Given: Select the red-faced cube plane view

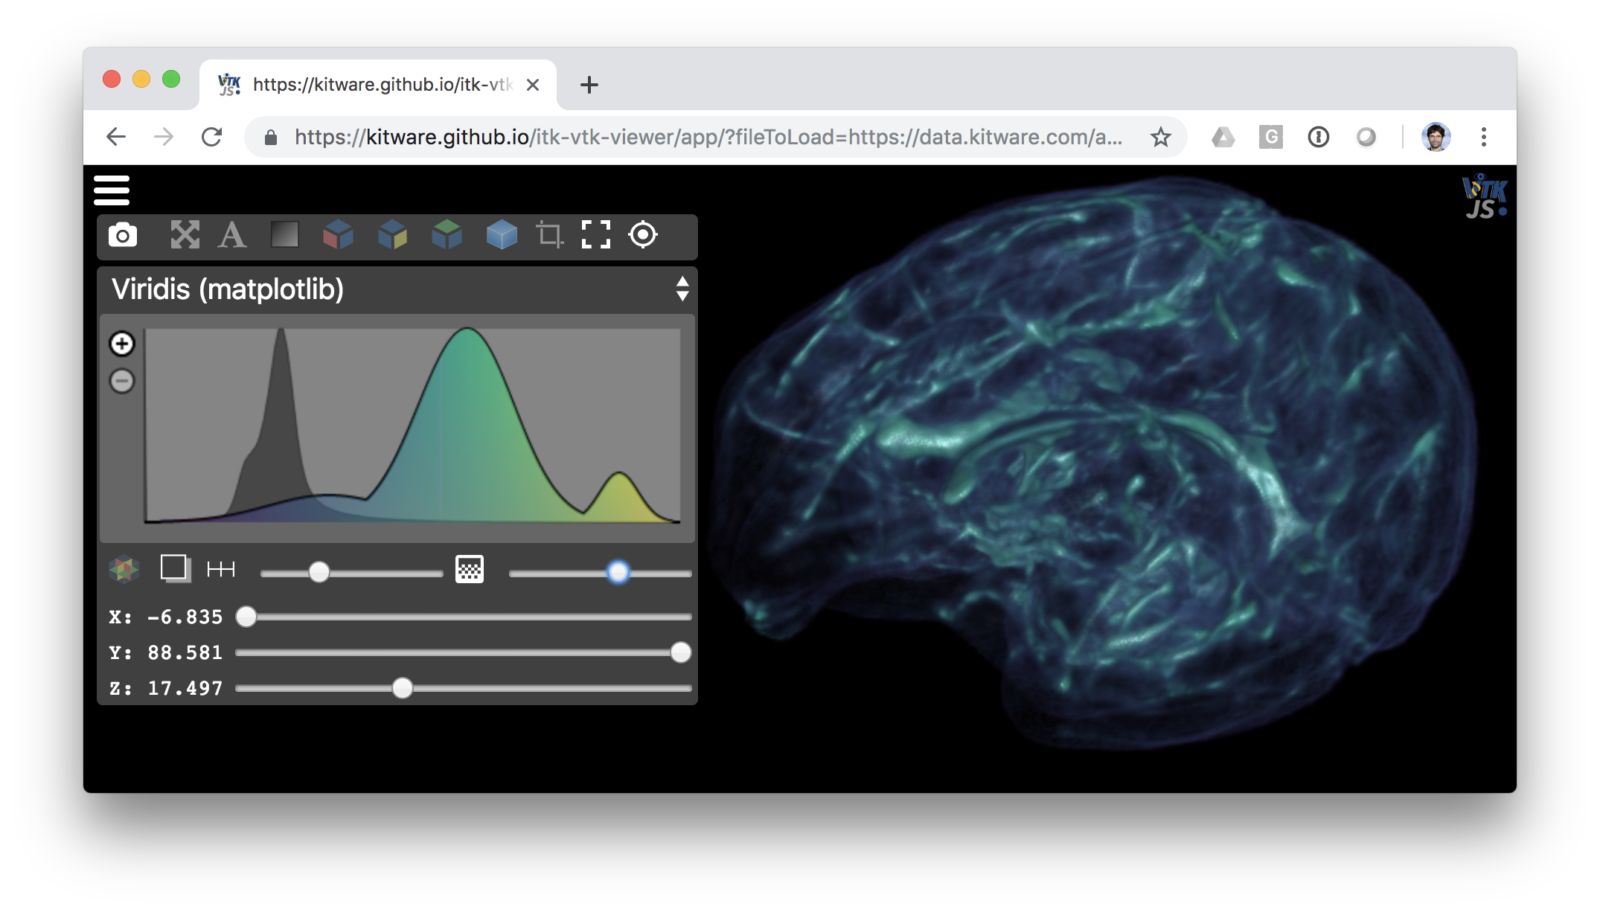Looking at the screenshot, I should click(338, 235).
